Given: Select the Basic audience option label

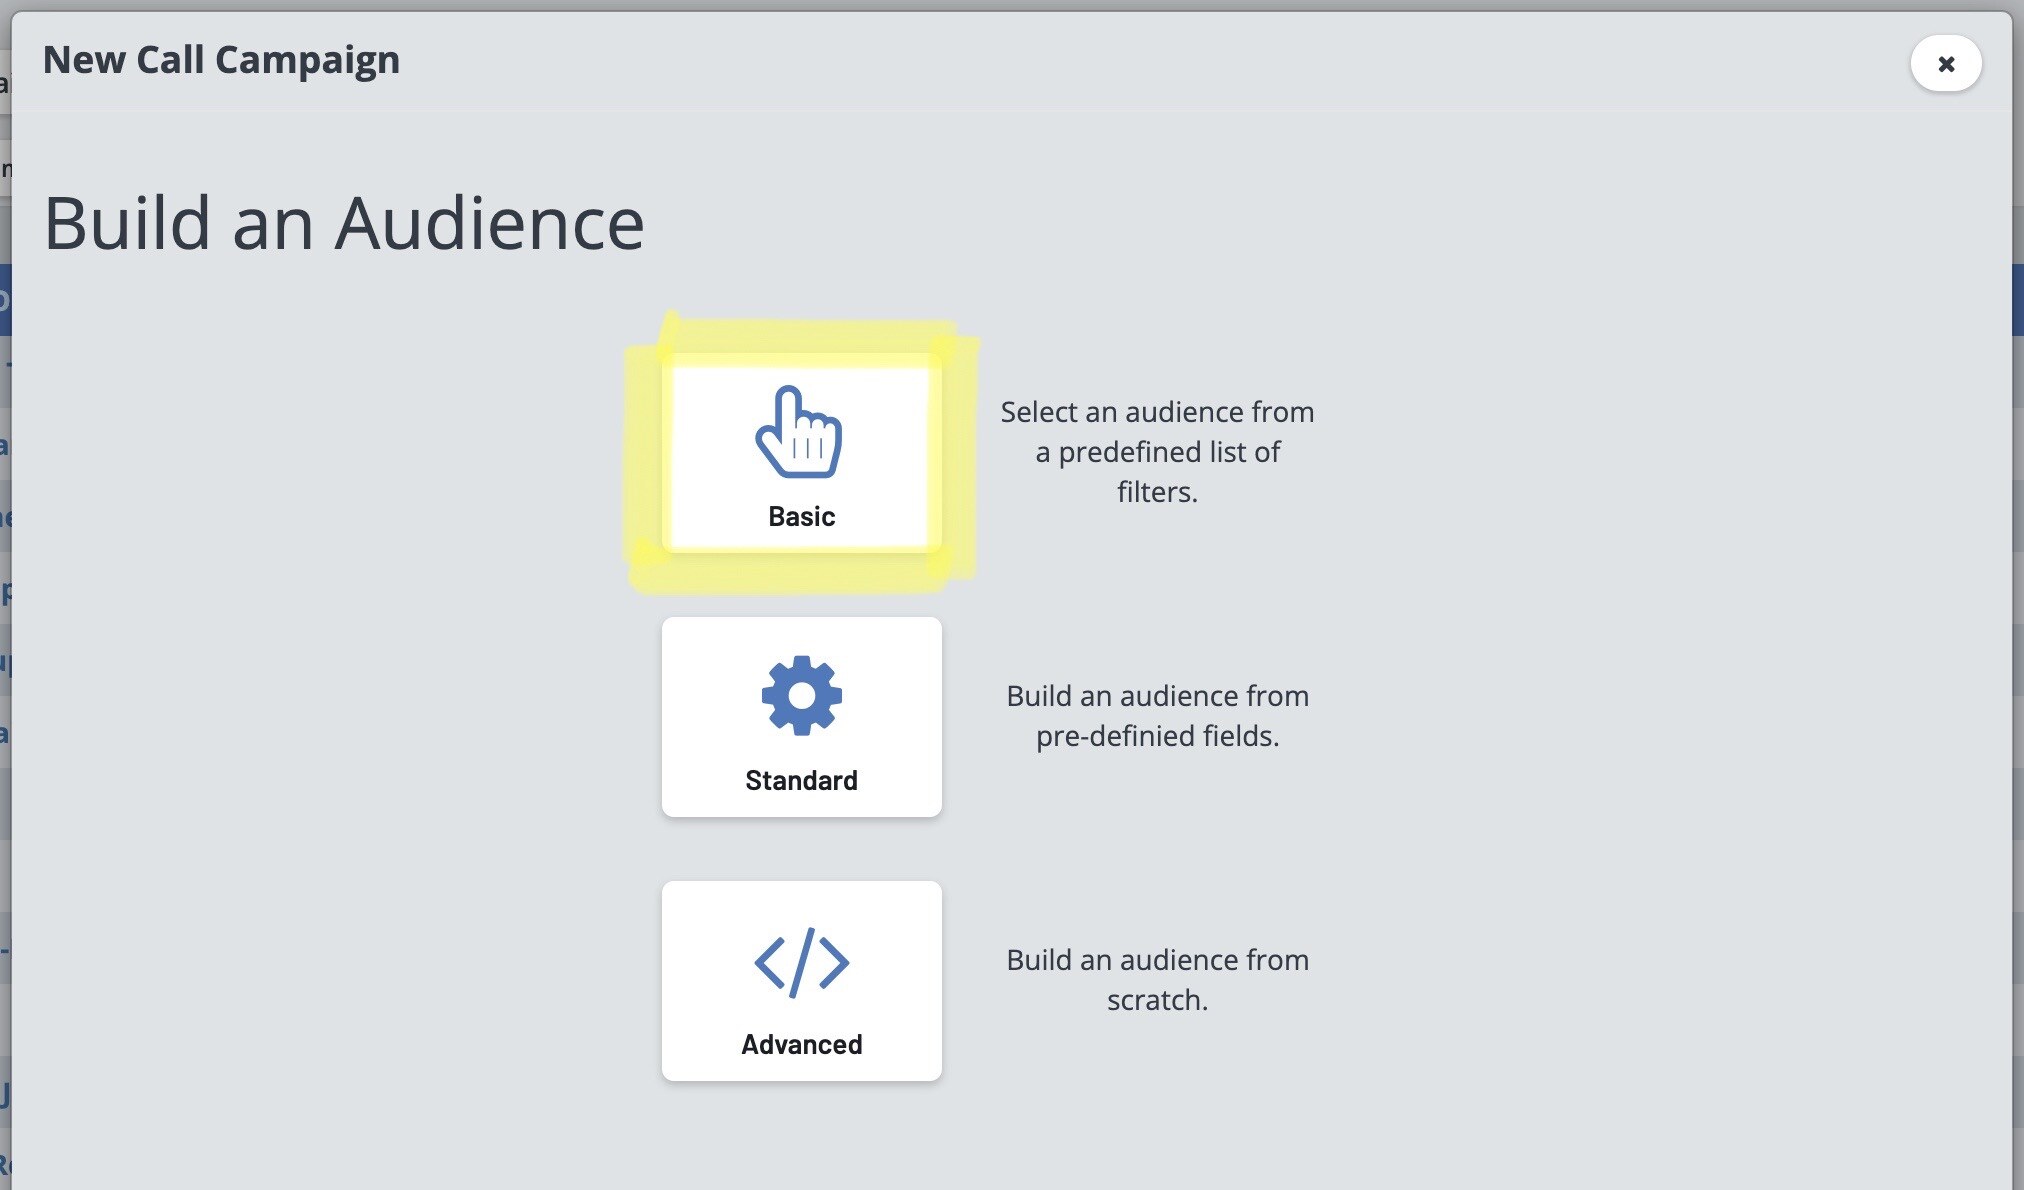Looking at the screenshot, I should pyautogui.click(x=801, y=516).
